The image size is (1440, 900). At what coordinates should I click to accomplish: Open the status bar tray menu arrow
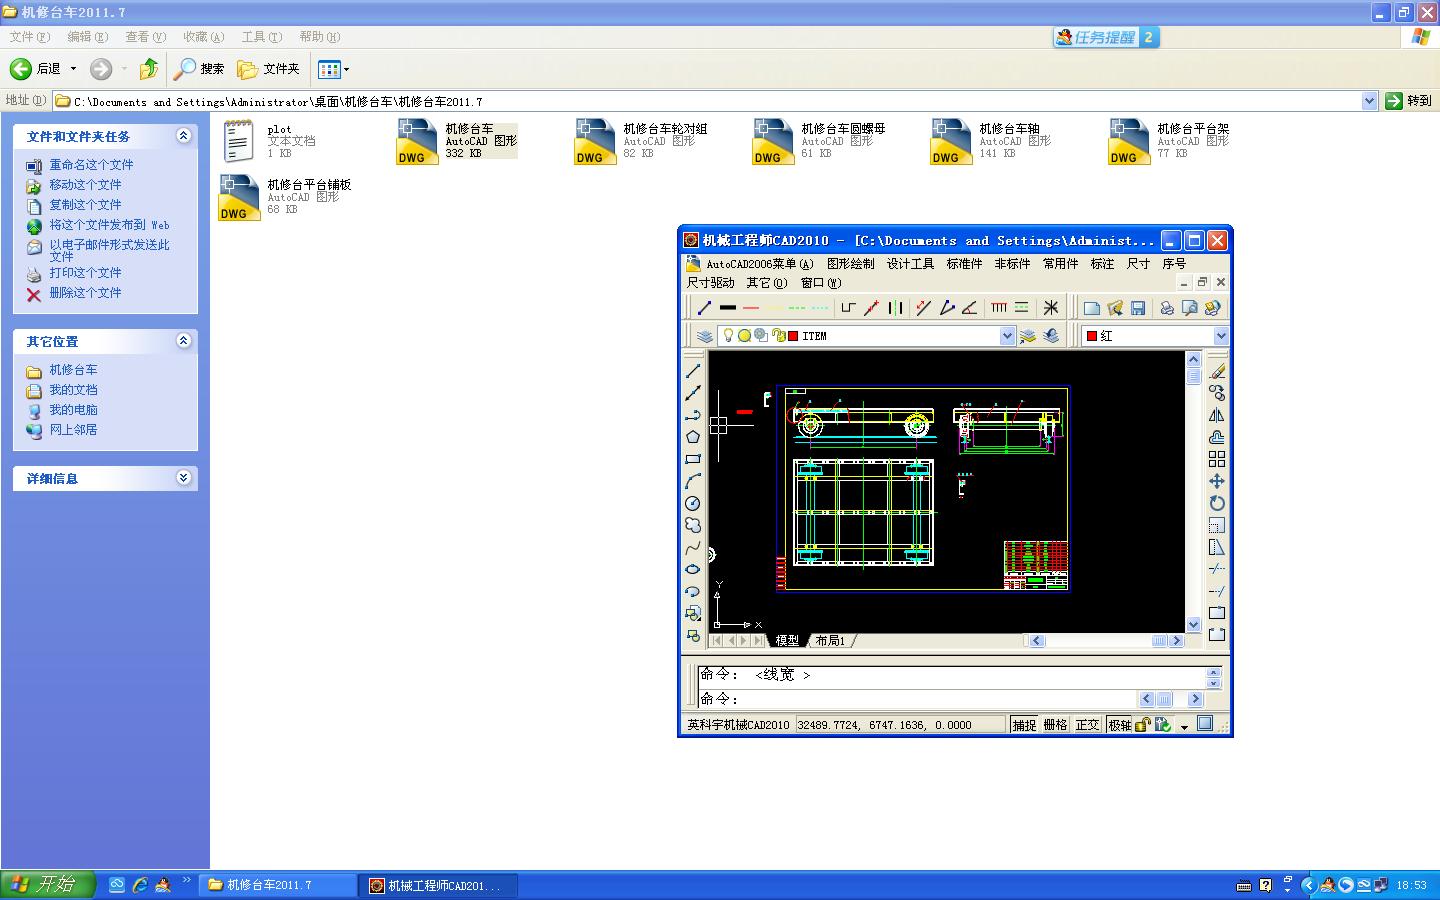pyautogui.click(x=1184, y=726)
